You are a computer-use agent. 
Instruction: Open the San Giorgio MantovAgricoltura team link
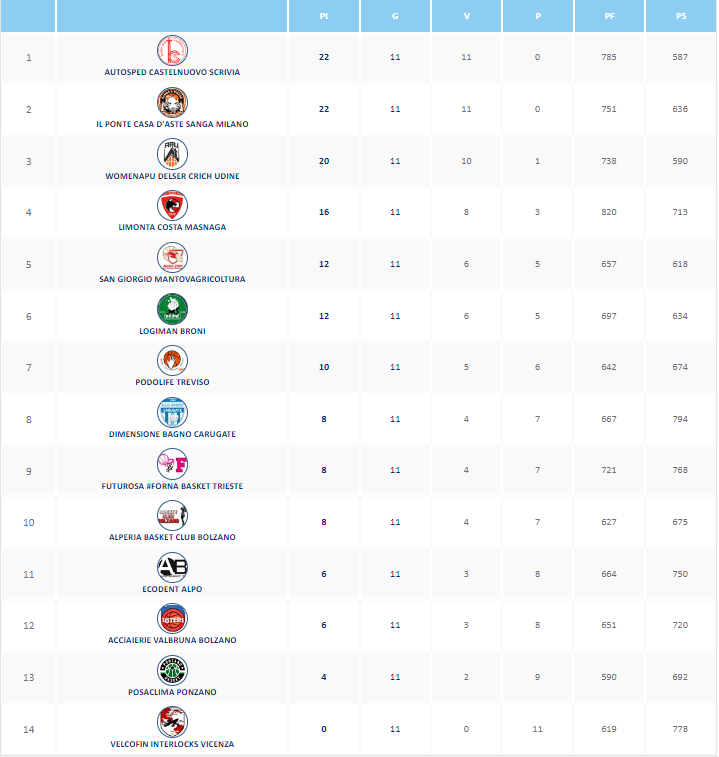point(172,279)
